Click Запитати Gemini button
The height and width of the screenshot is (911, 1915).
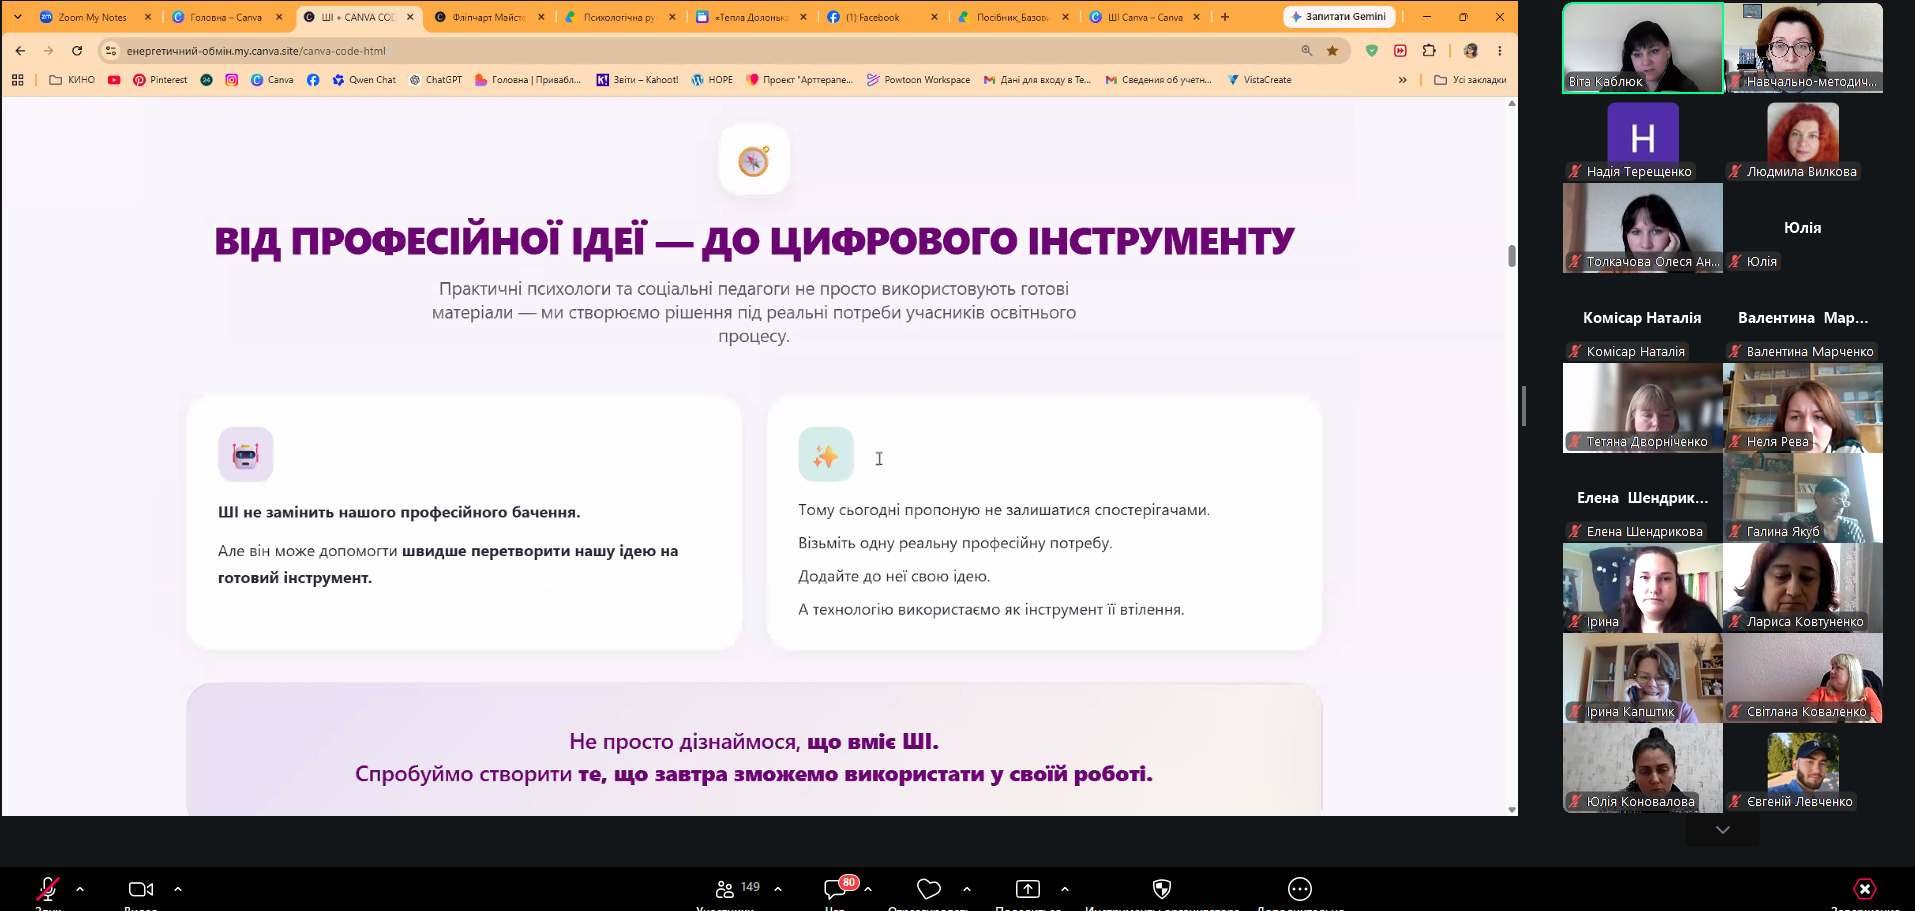(1339, 17)
